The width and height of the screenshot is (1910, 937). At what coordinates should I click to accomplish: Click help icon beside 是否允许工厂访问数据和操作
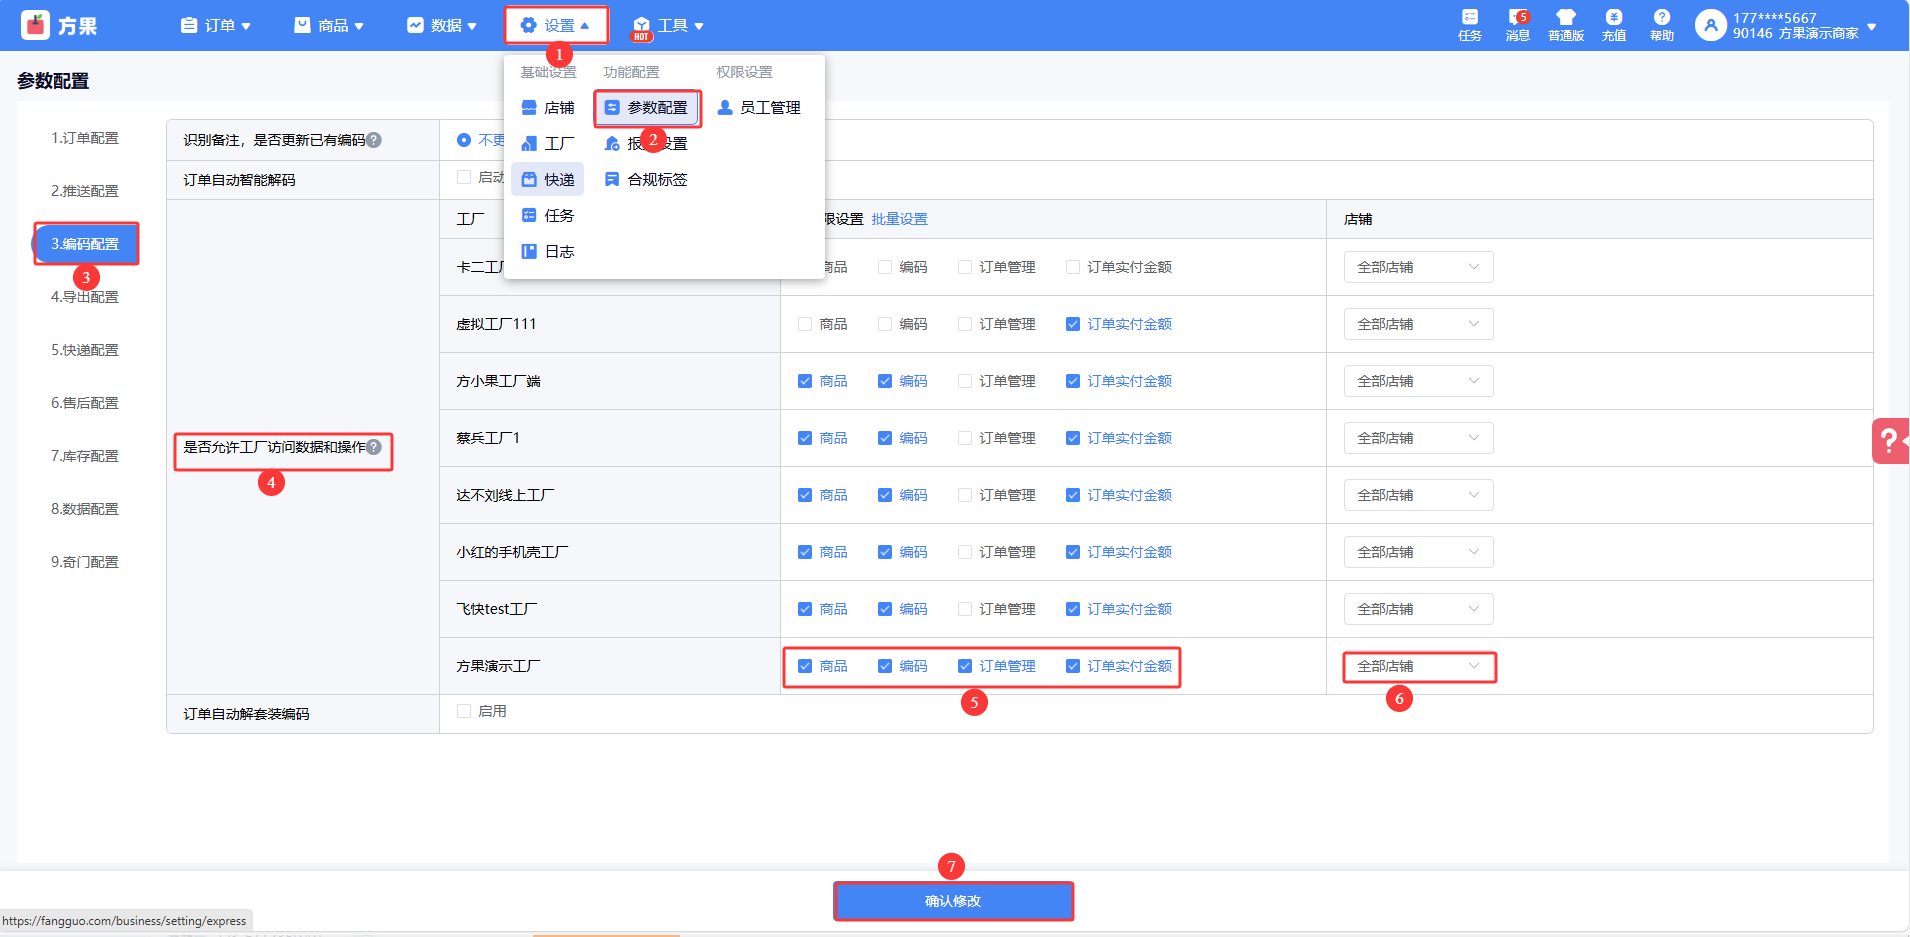[x=374, y=447]
